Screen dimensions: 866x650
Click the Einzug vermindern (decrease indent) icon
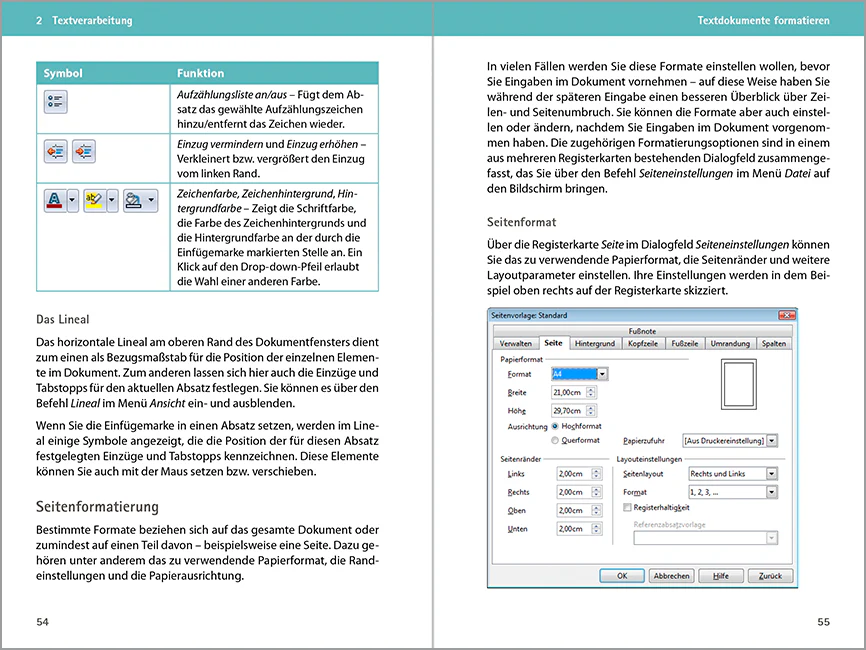(55, 151)
